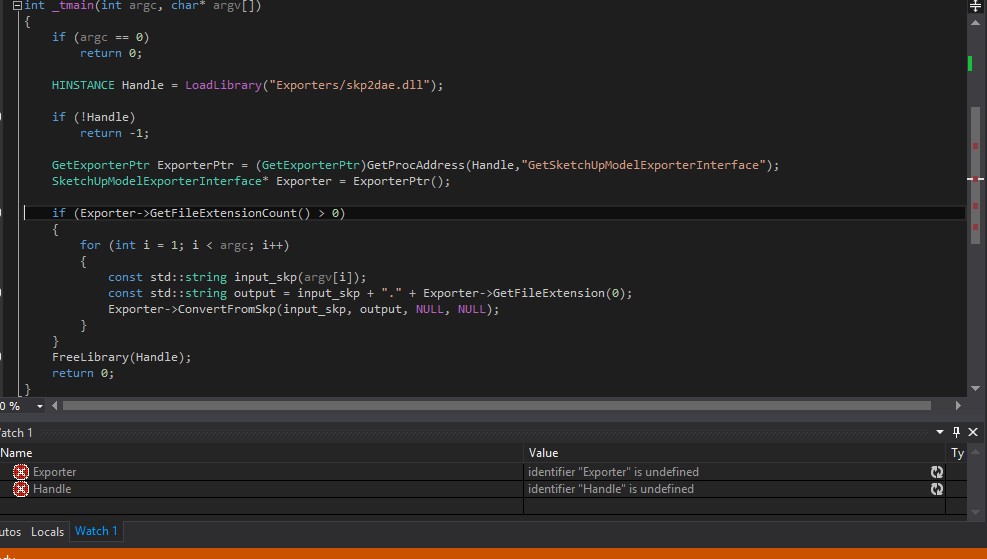Viewport: 987px width, 559px height.
Task: Switch to the Locals tab
Action: click(47, 531)
